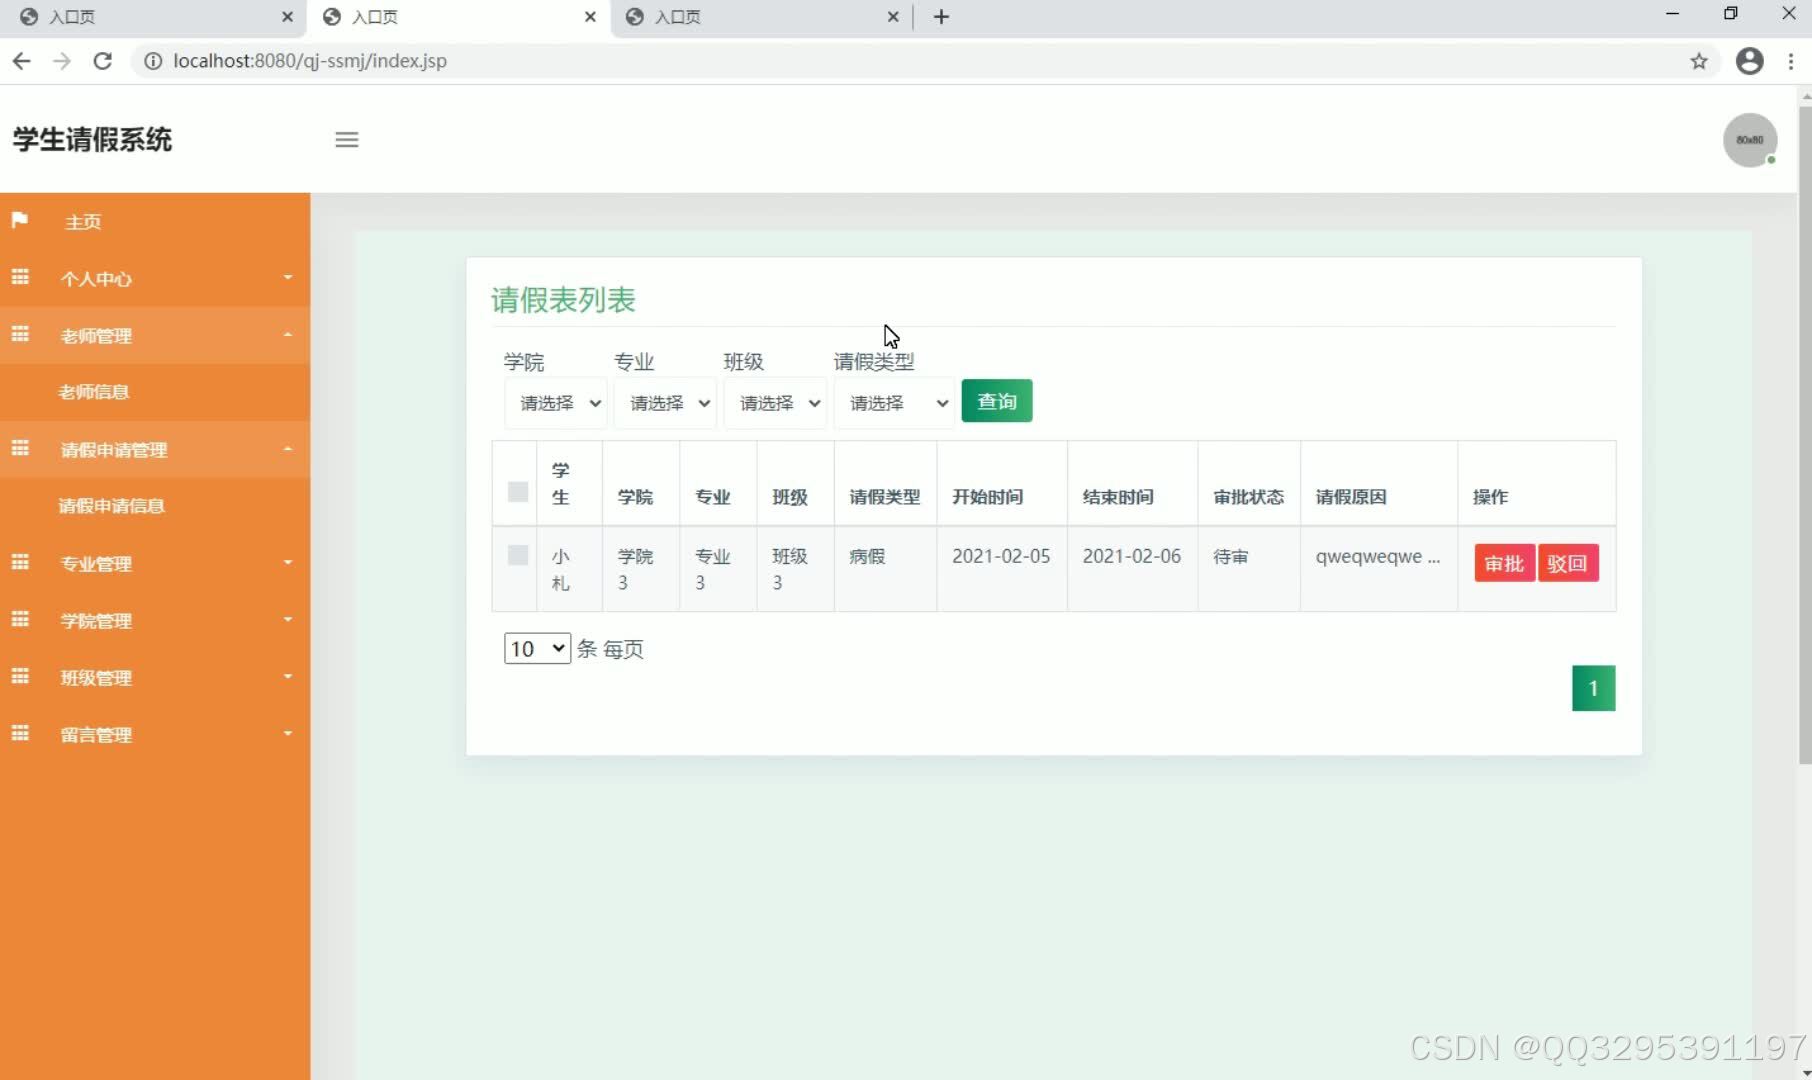Open the user avatar in header
This screenshot has height=1080, width=1812.
point(1750,140)
